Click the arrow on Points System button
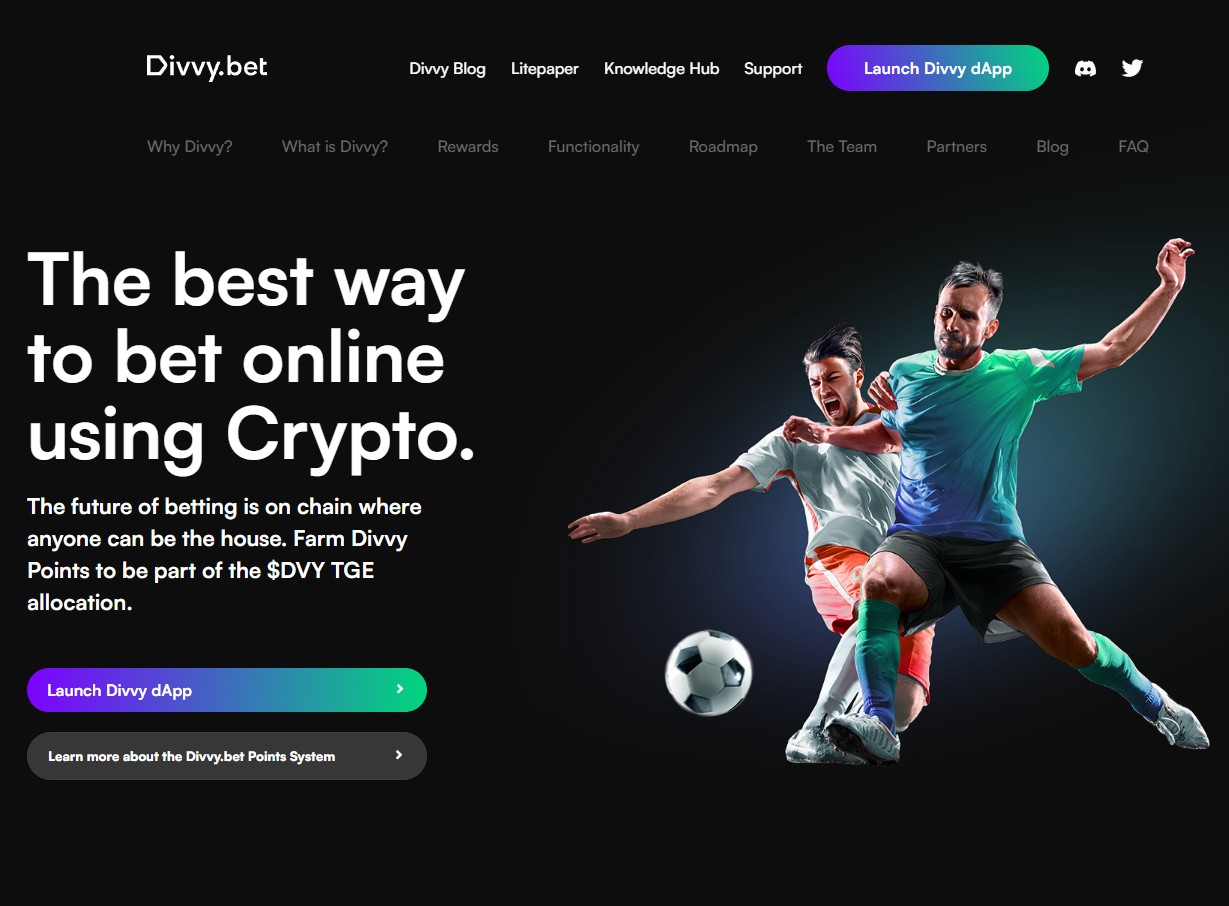Image resolution: width=1229 pixels, height=906 pixels. click(399, 755)
